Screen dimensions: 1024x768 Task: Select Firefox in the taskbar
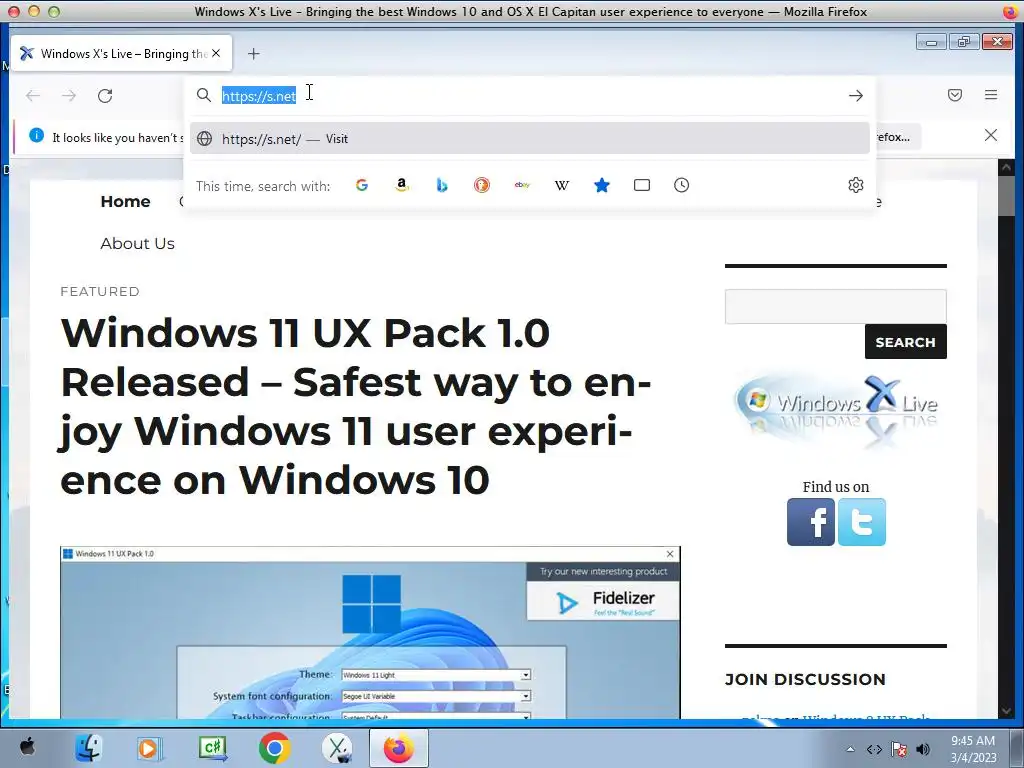399,748
